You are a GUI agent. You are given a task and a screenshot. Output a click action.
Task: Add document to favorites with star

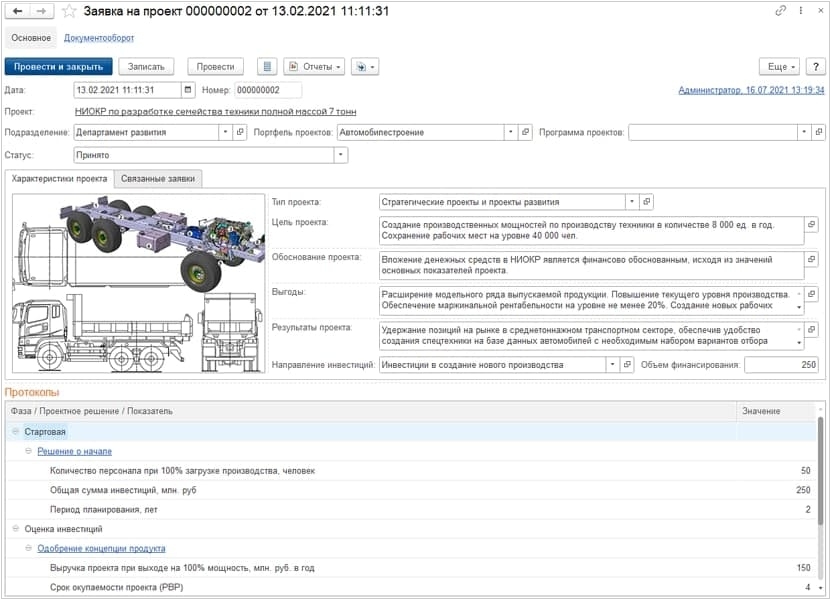[x=69, y=11]
